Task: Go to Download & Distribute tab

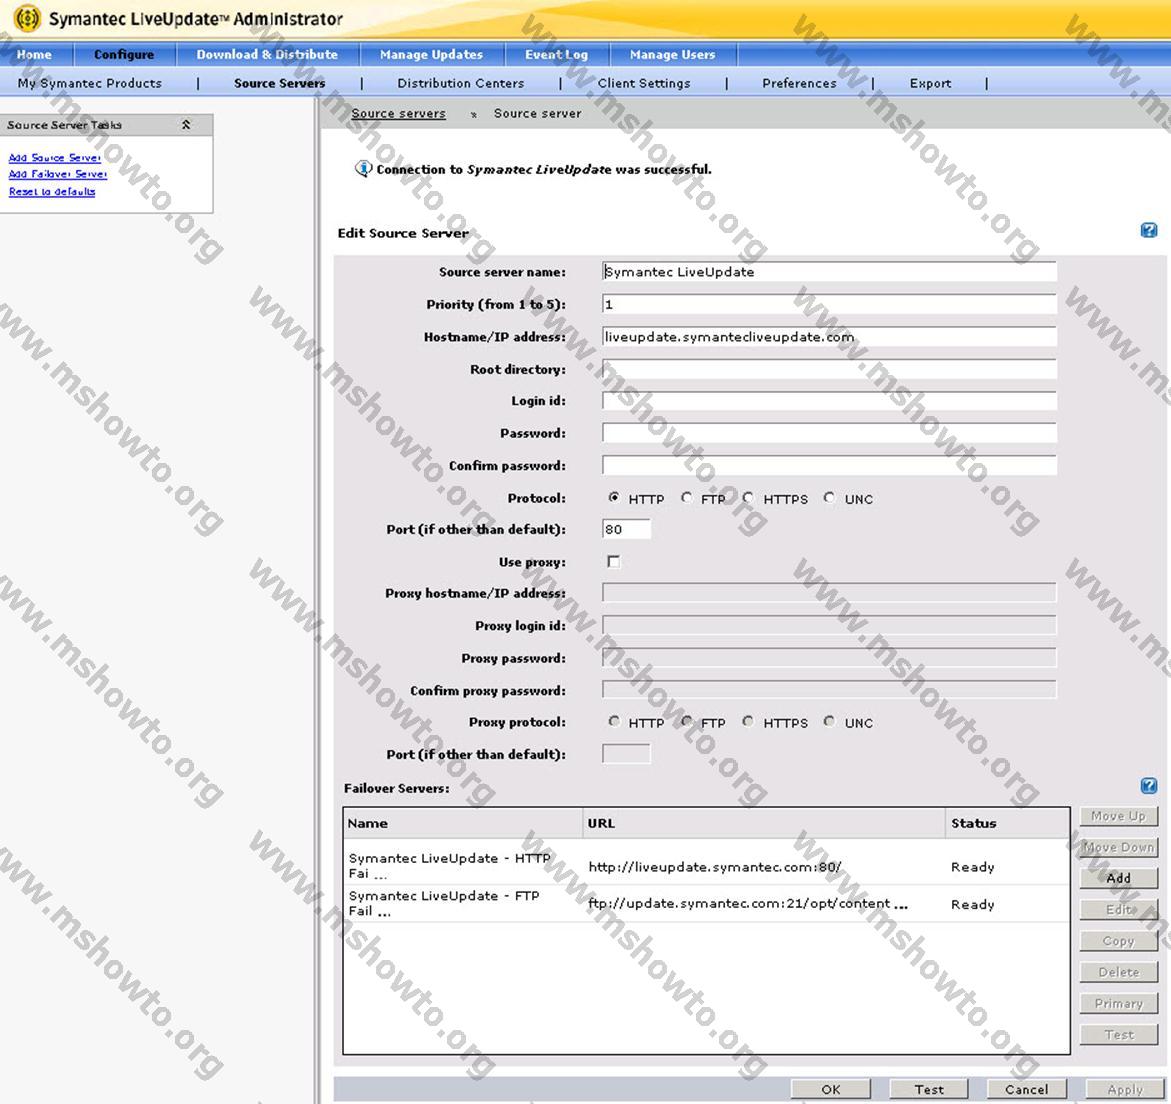Action: [x=267, y=55]
